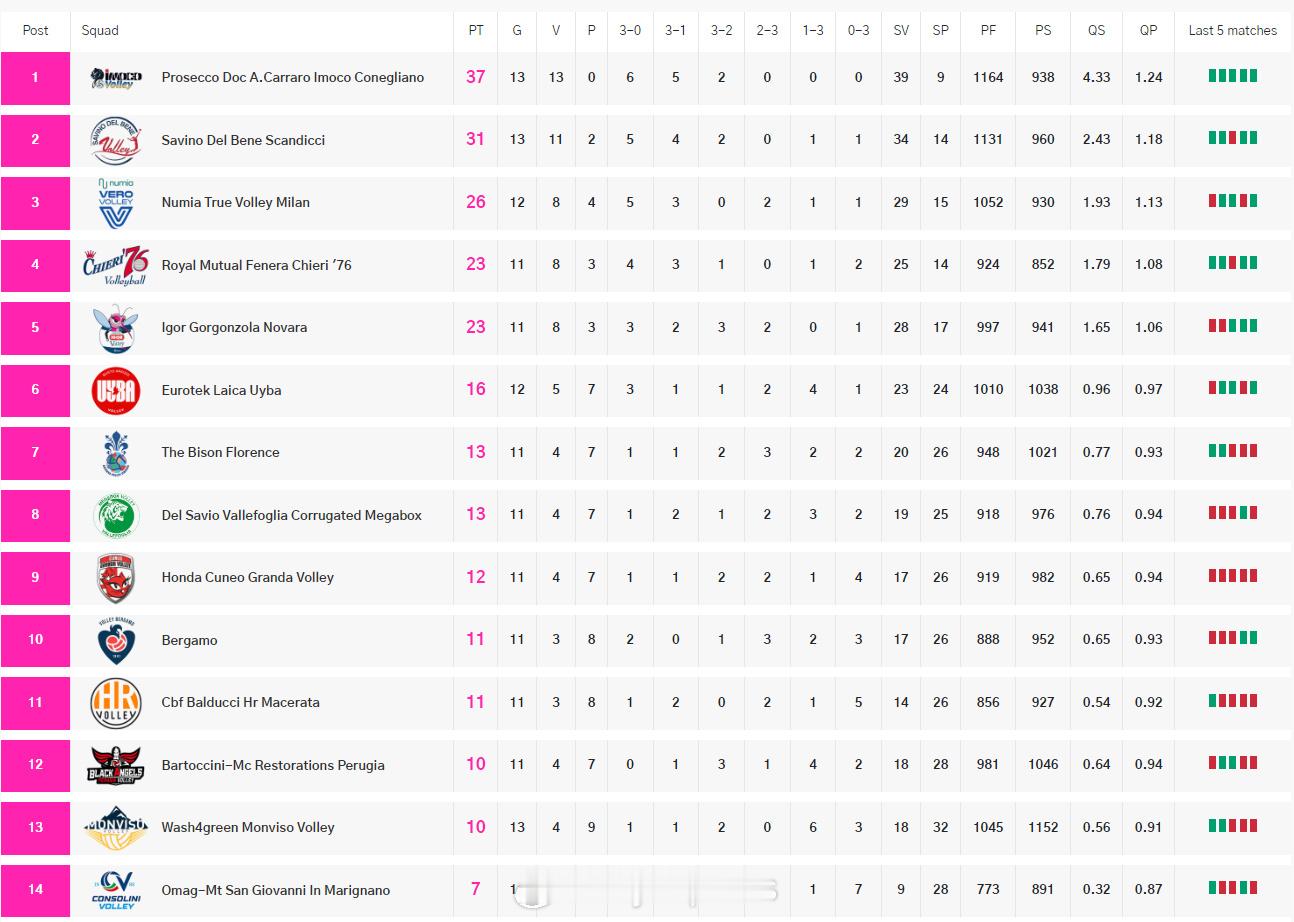Viewport: 1294px width, 922px height.
Task: Click The Bison Florence team name
Action: pyautogui.click(x=220, y=453)
